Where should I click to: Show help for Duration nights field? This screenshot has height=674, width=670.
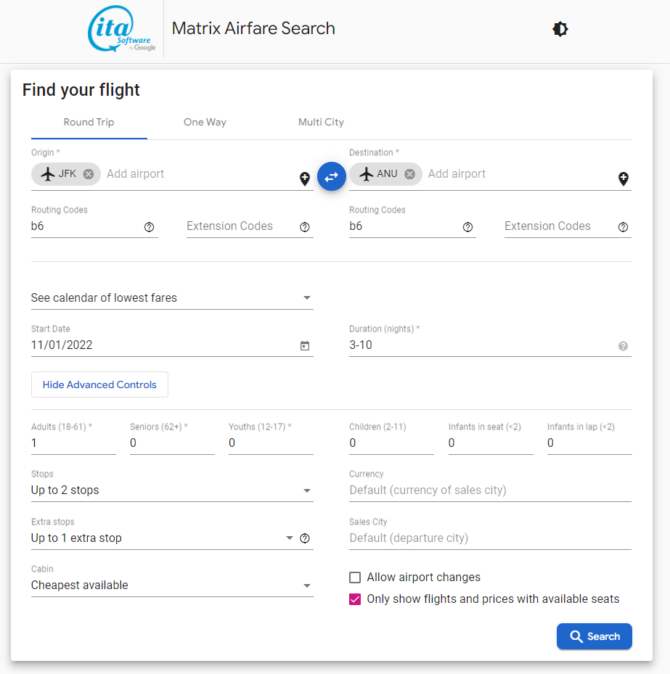coord(623,346)
